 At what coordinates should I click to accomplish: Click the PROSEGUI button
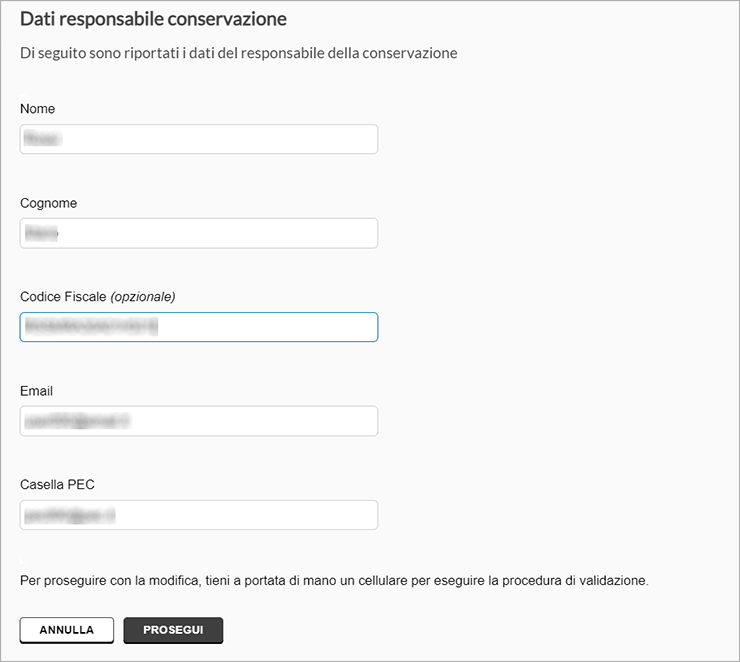[173, 630]
